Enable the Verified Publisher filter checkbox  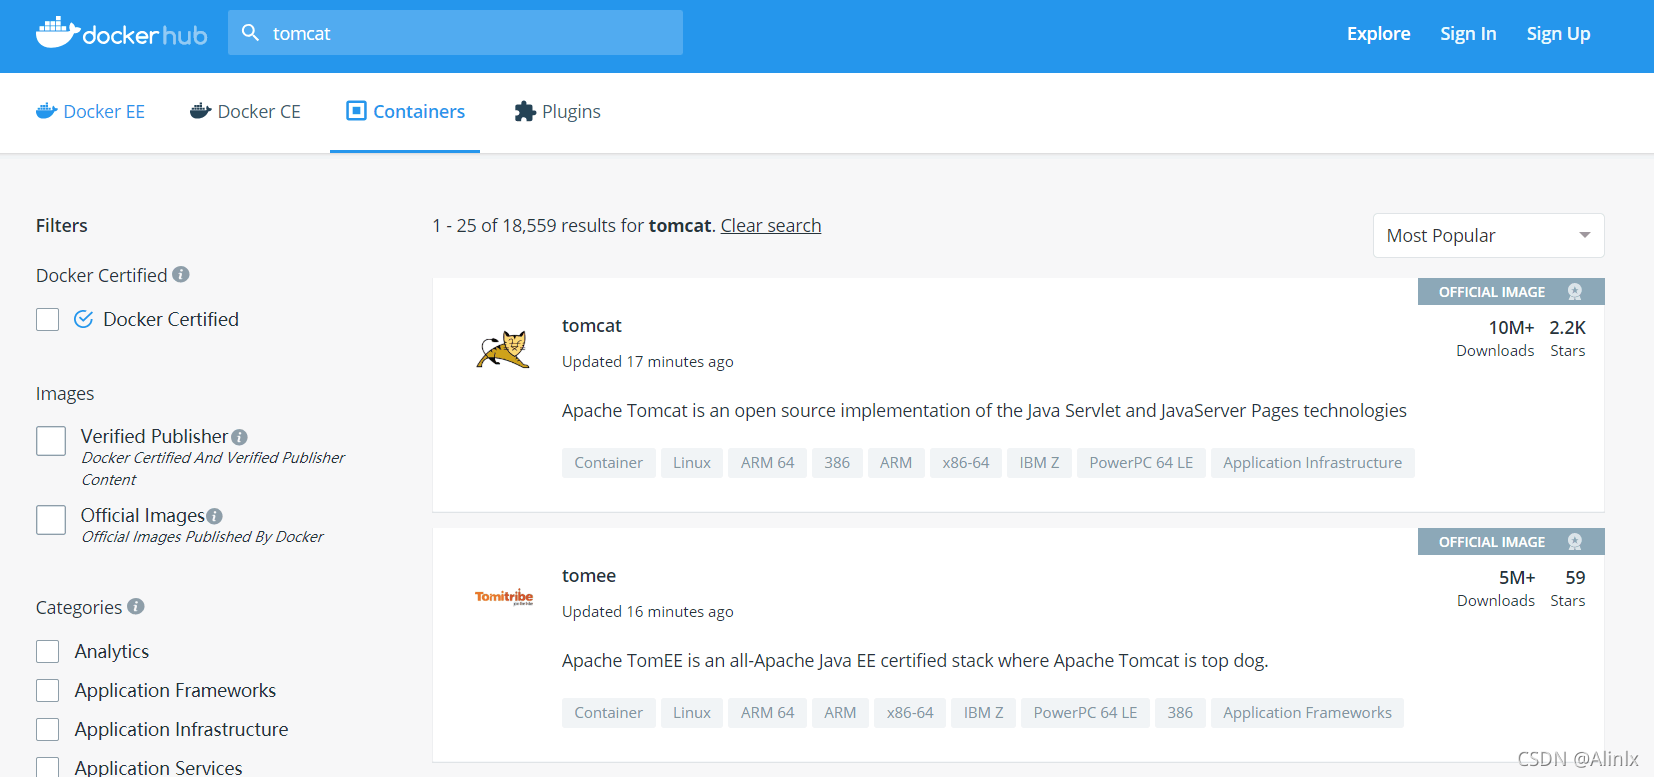click(x=51, y=441)
